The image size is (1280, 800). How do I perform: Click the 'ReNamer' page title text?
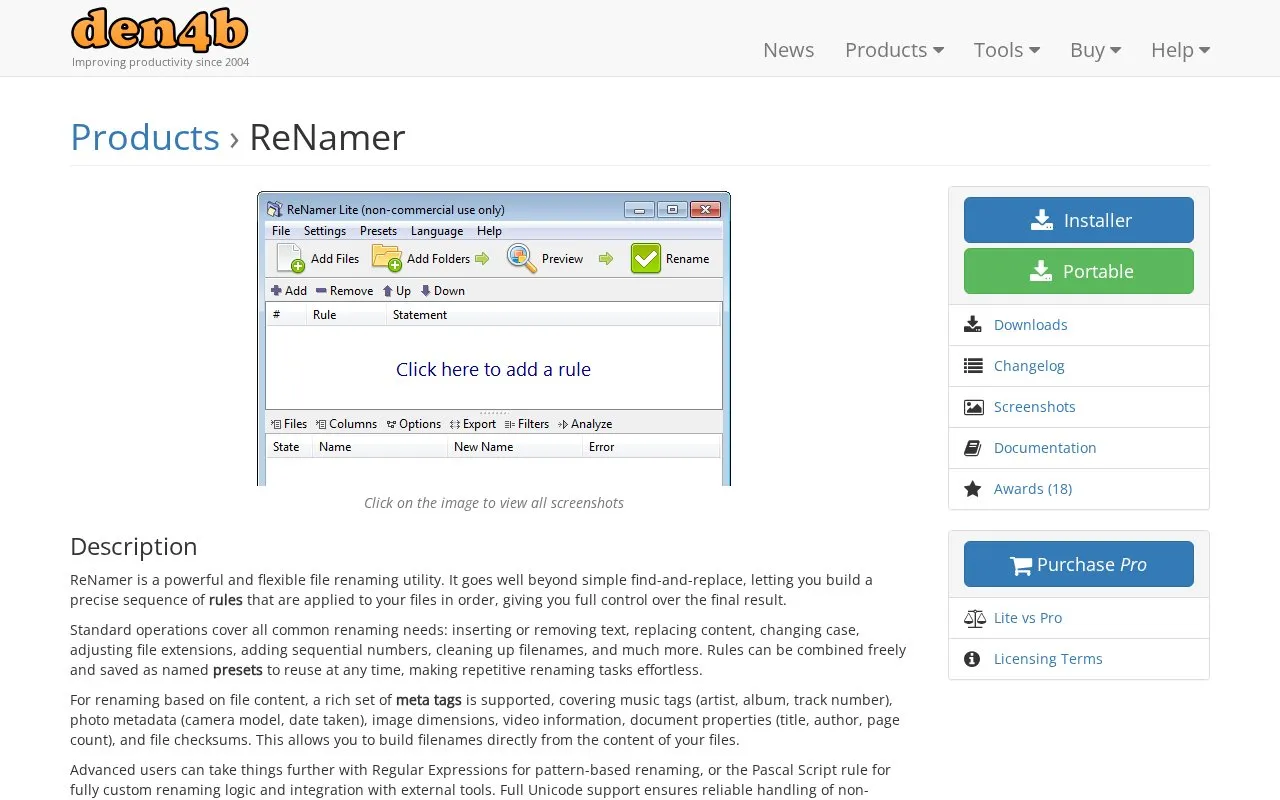coord(327,137)
